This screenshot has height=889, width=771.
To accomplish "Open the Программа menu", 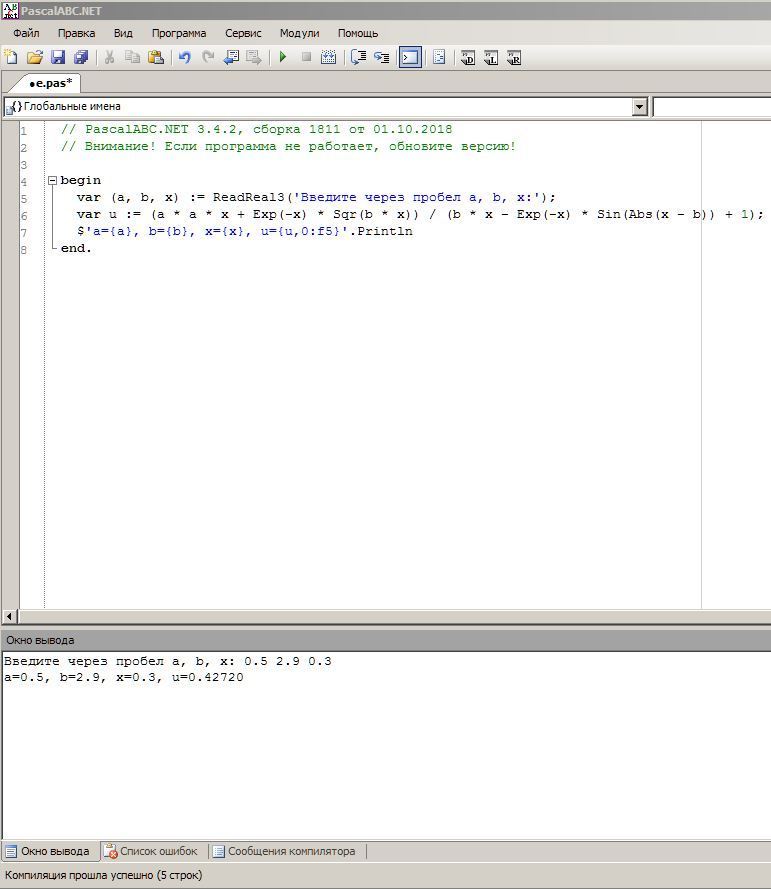I will [x=179, y=33].
